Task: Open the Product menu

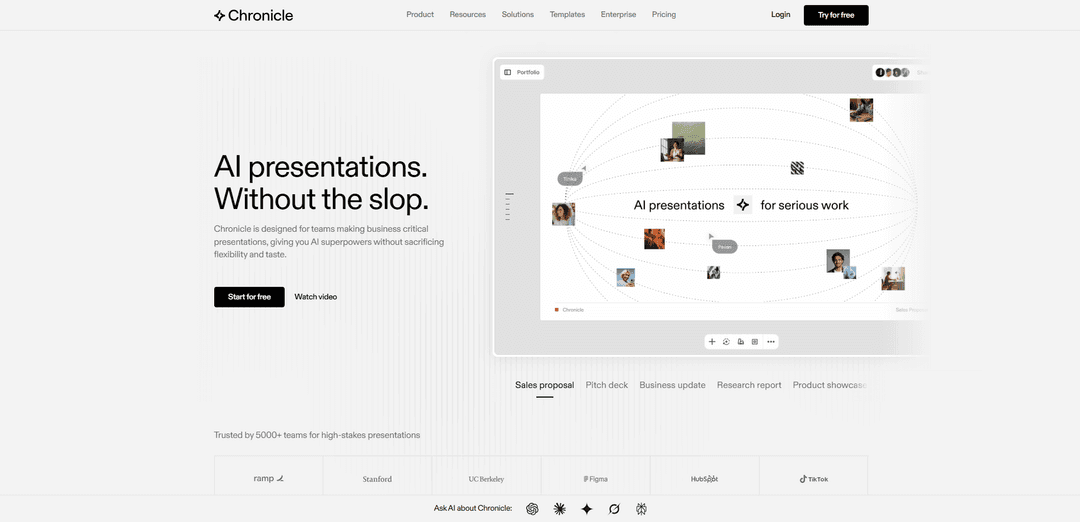Action: pyautogui.click(x=420, y=15)
